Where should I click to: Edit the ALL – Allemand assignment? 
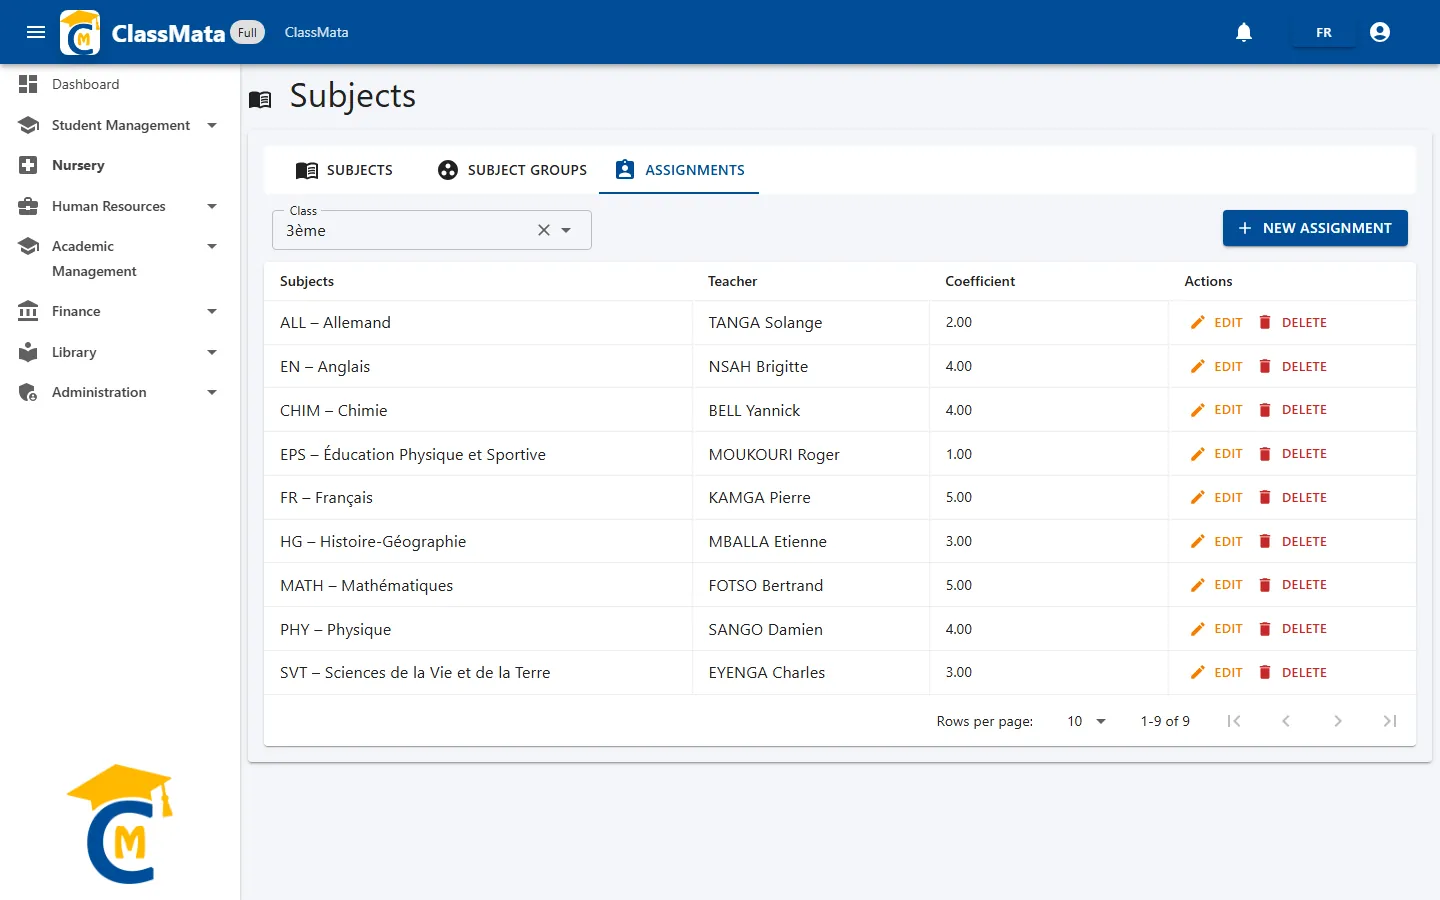1216,323
